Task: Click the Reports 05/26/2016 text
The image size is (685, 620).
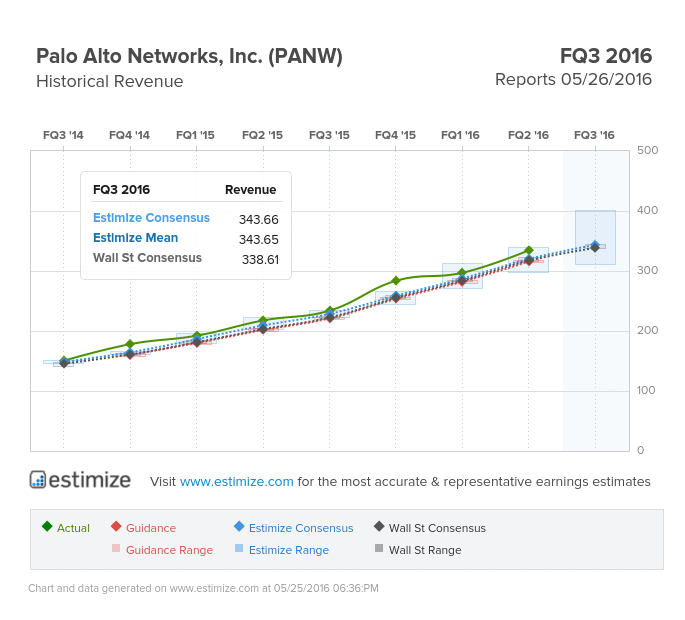Action: (x=573, y=80)
